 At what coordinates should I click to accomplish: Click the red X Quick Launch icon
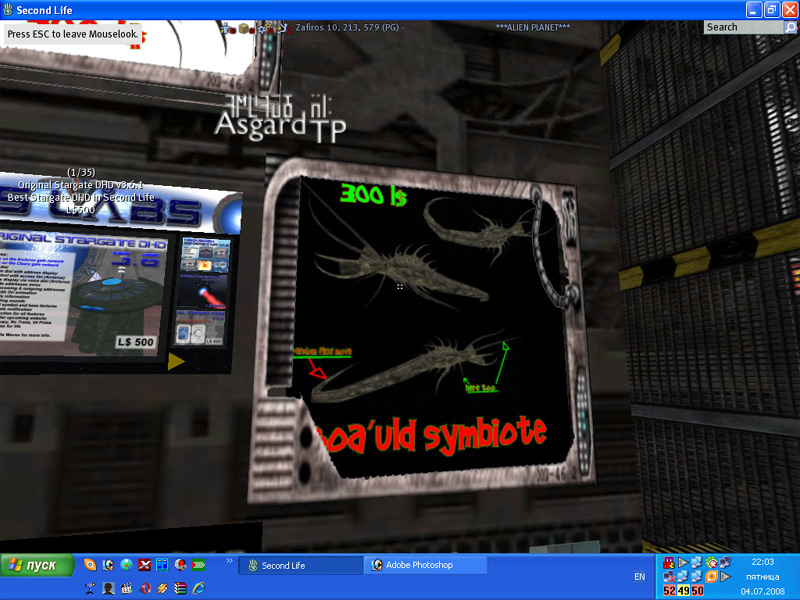coord(145,565)
